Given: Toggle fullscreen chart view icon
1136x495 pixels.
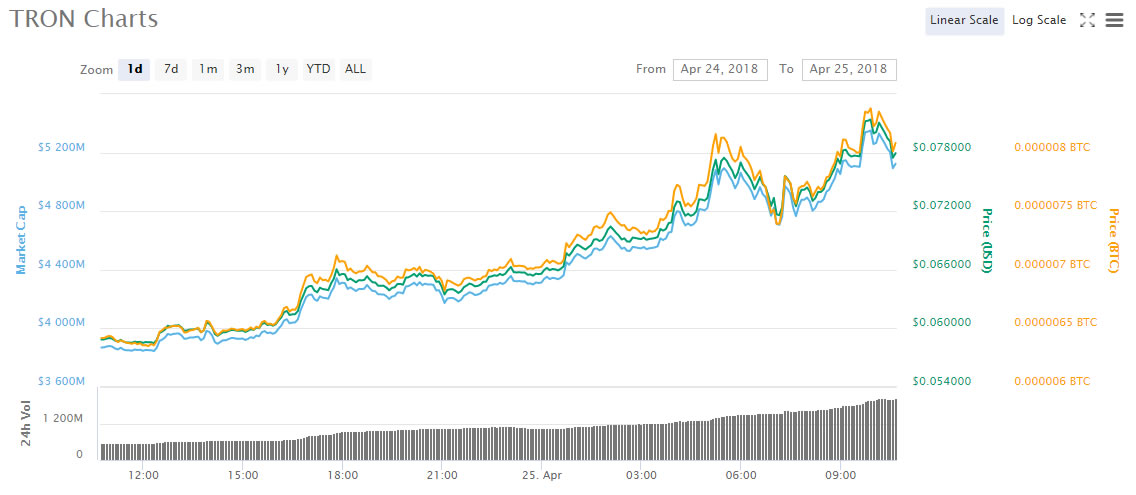Looking at the screenshot, I should pyautogui.click(x=1088, y=21).
